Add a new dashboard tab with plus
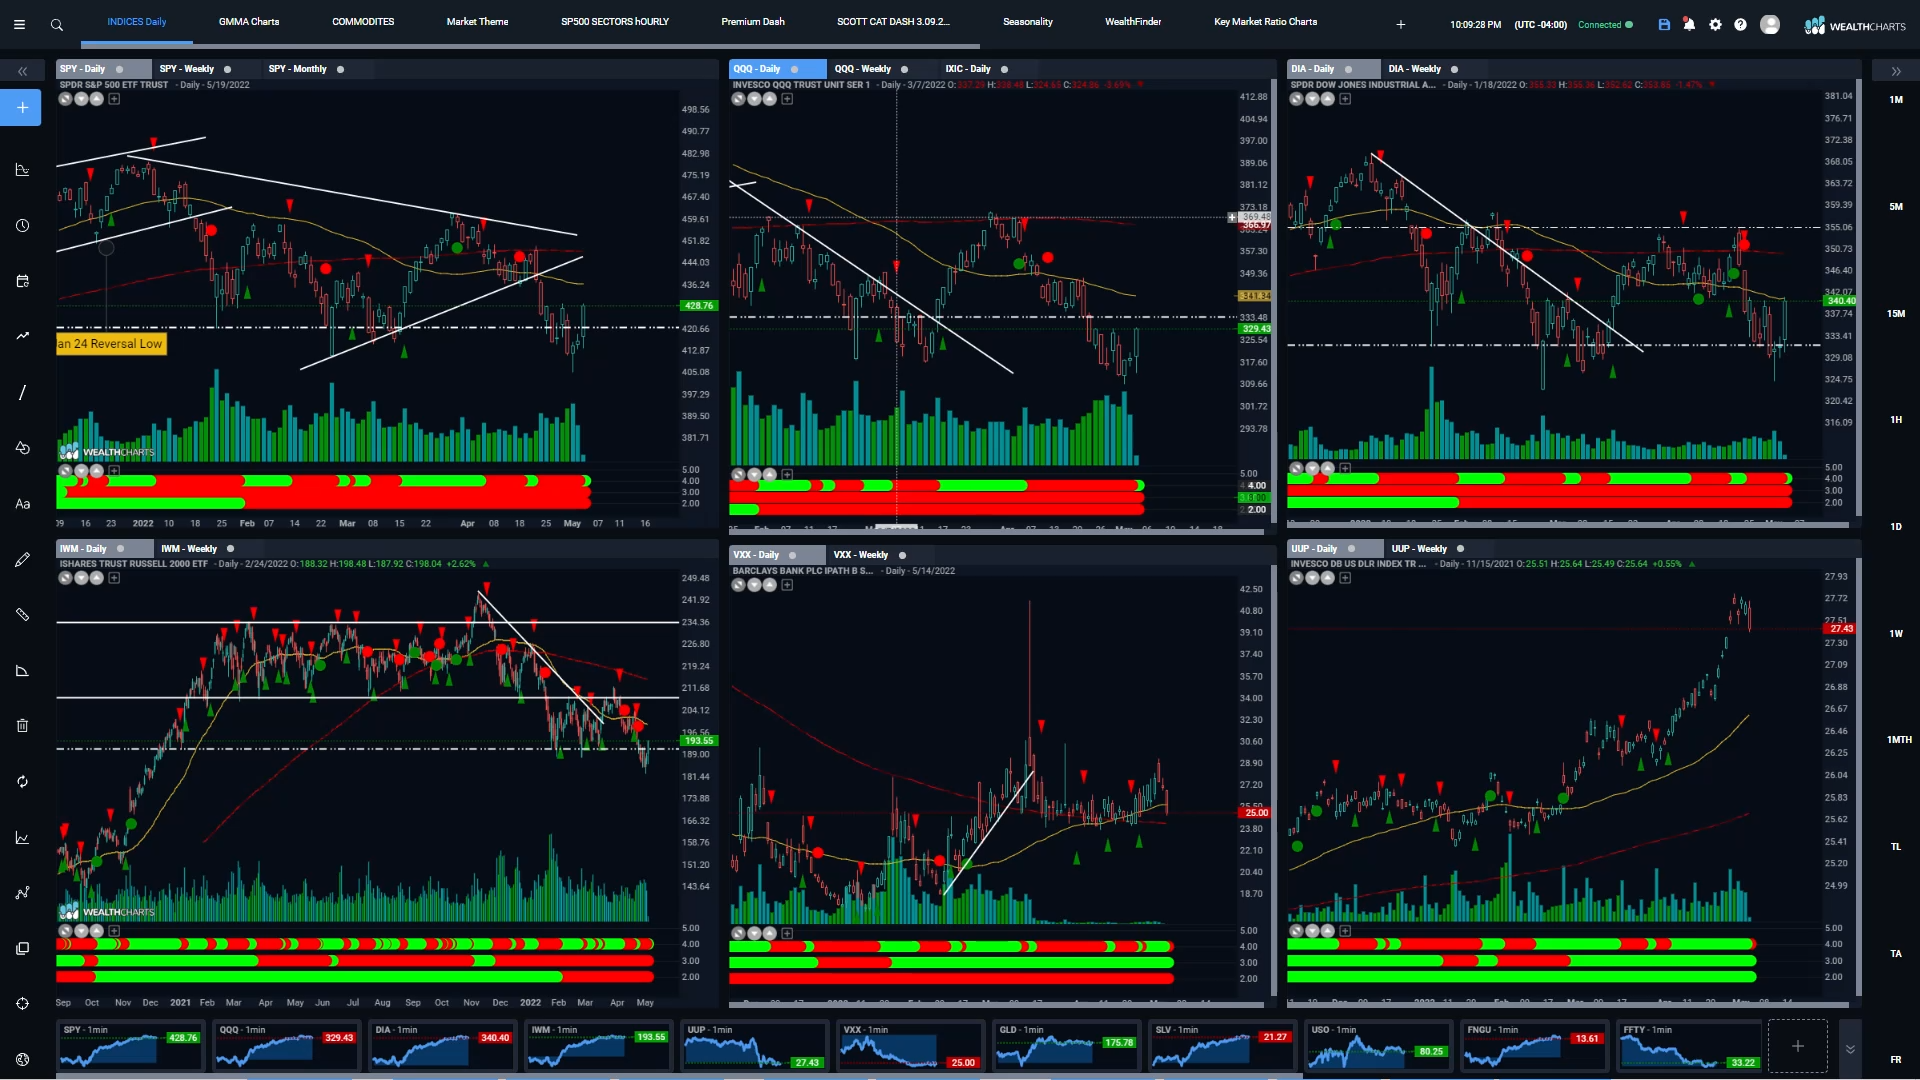Screen dimensions: 1920x1080 [1401, 25]
